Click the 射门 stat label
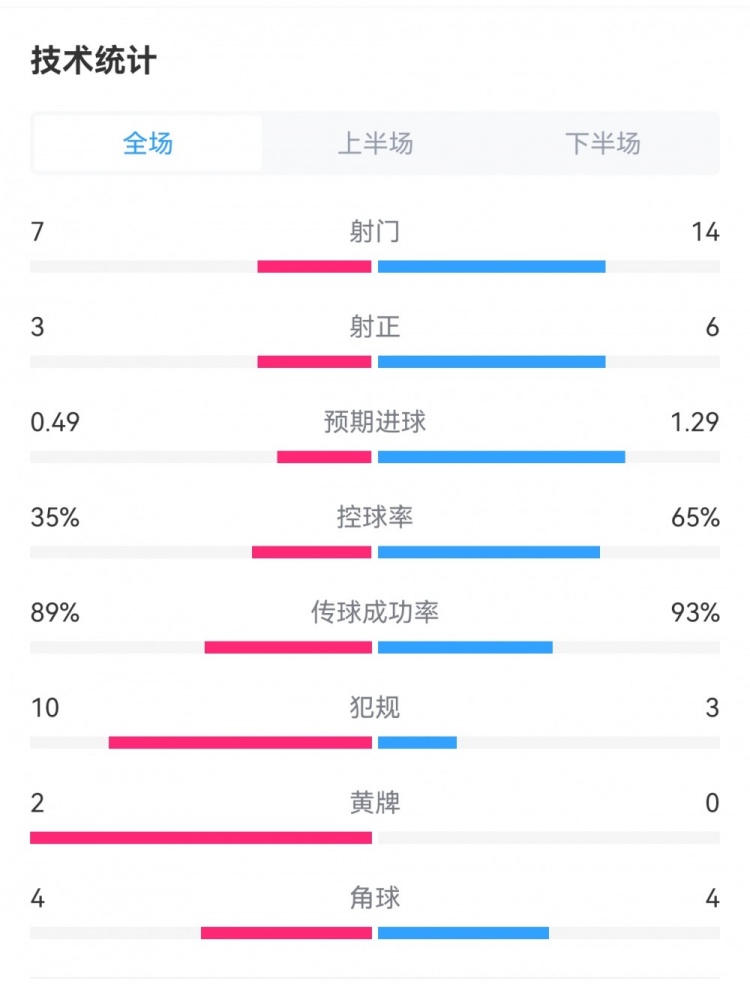 [375, 232]
